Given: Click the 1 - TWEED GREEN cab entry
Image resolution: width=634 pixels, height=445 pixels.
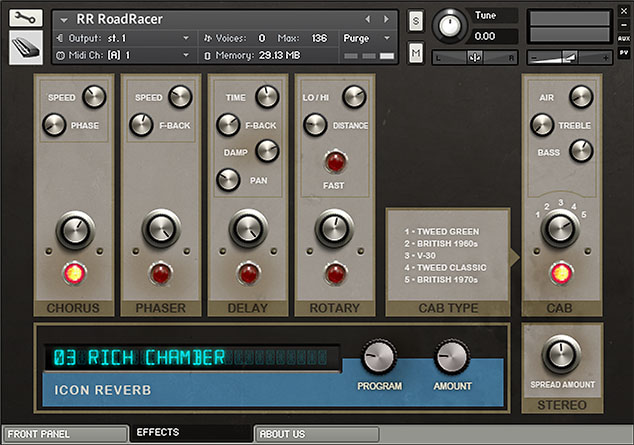Looking at the screenshot, I should point(442,232).
